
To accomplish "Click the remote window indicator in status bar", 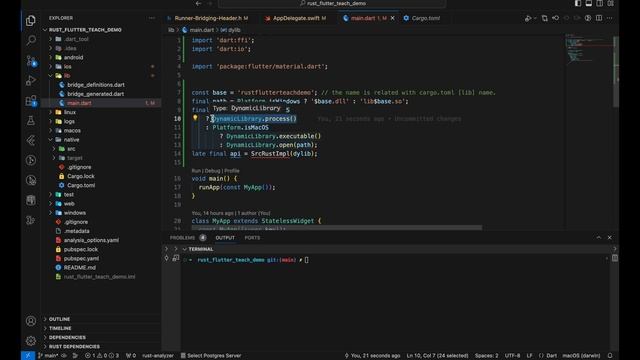I will click(27, 356).
